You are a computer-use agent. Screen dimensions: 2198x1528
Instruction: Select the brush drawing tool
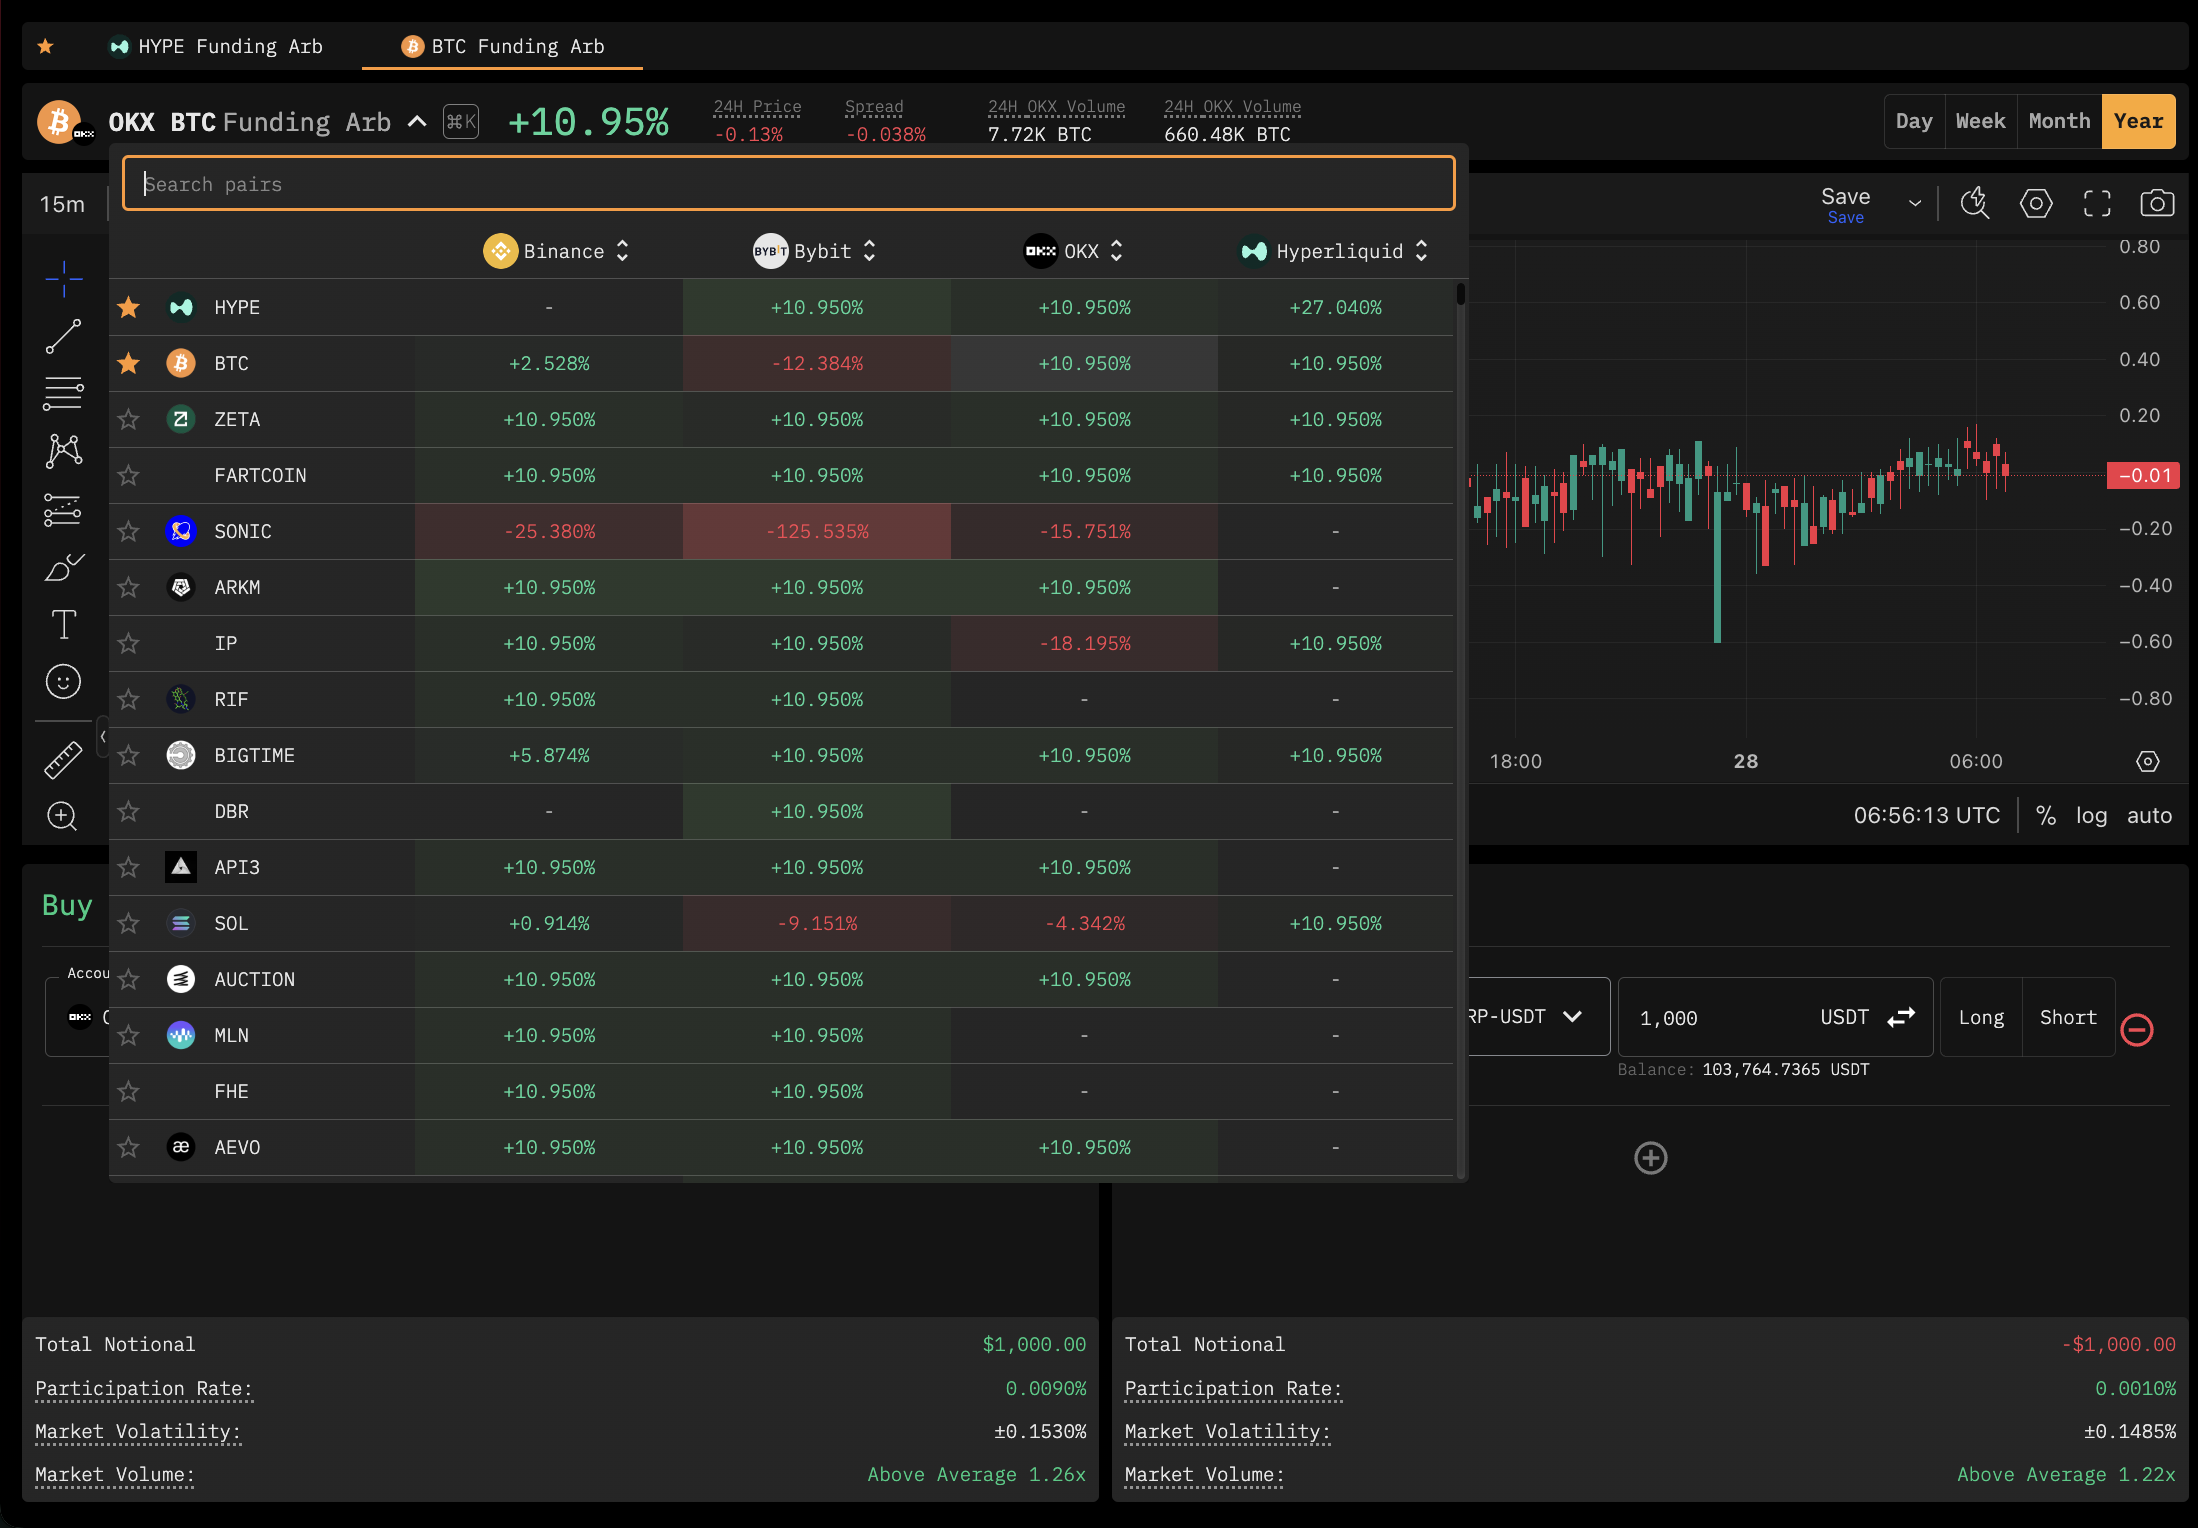pyautogui.click(x=63, y=568)
